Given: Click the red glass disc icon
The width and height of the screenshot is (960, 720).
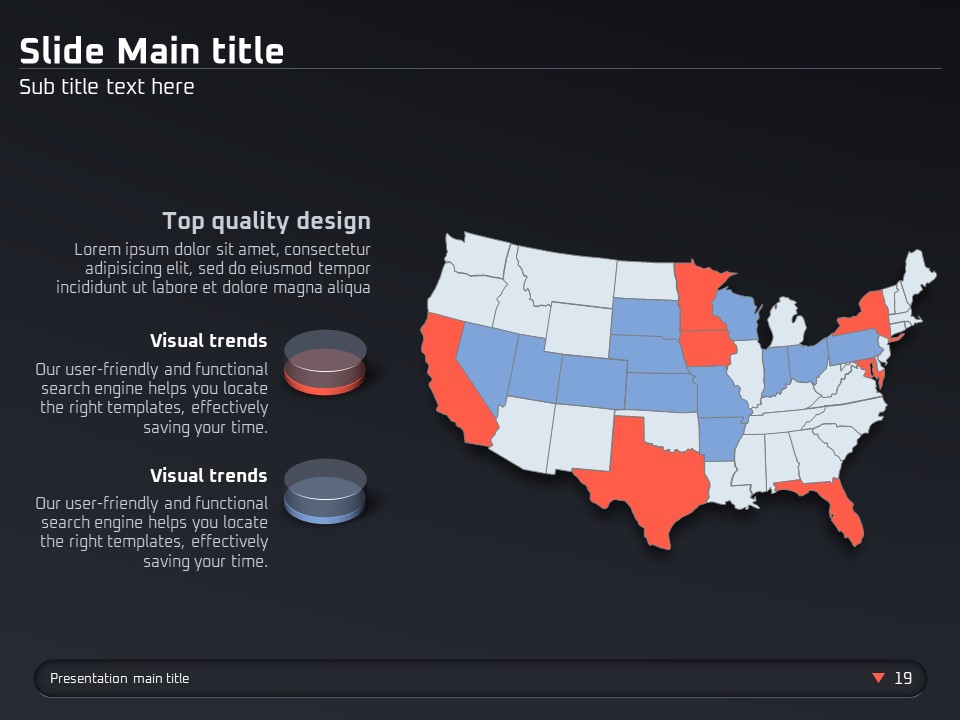Looking at the screenshot, I should (x=325, y=364).
